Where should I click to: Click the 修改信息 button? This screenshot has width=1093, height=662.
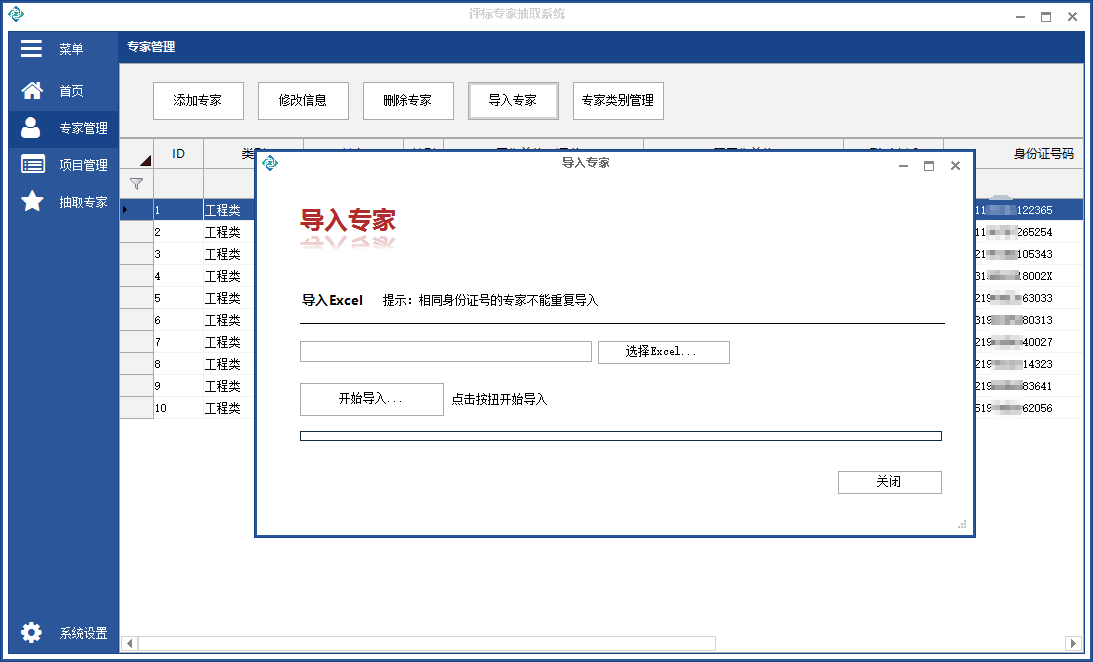303,100
